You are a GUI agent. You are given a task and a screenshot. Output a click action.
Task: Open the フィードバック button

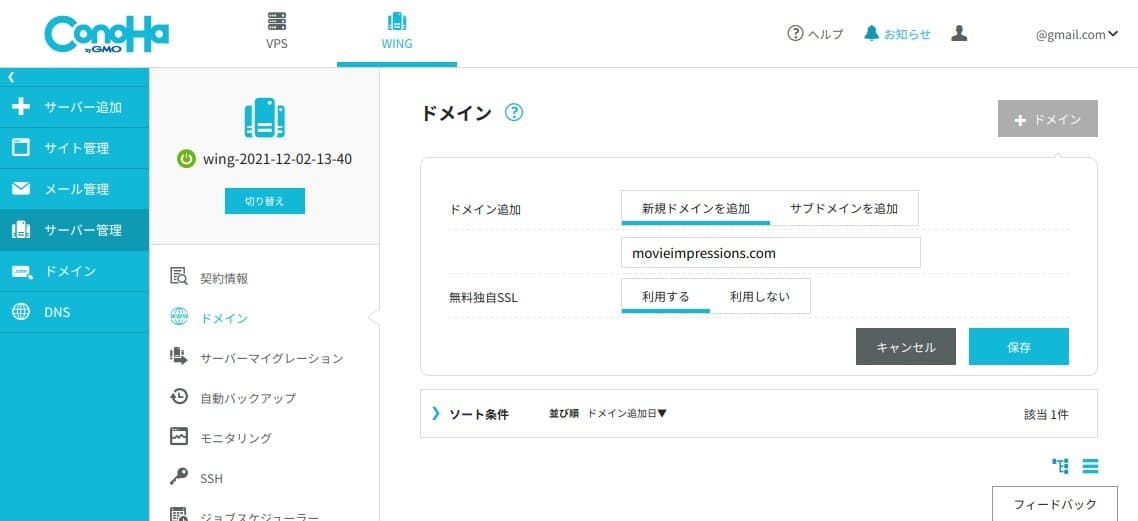[x=1055, y=504]
